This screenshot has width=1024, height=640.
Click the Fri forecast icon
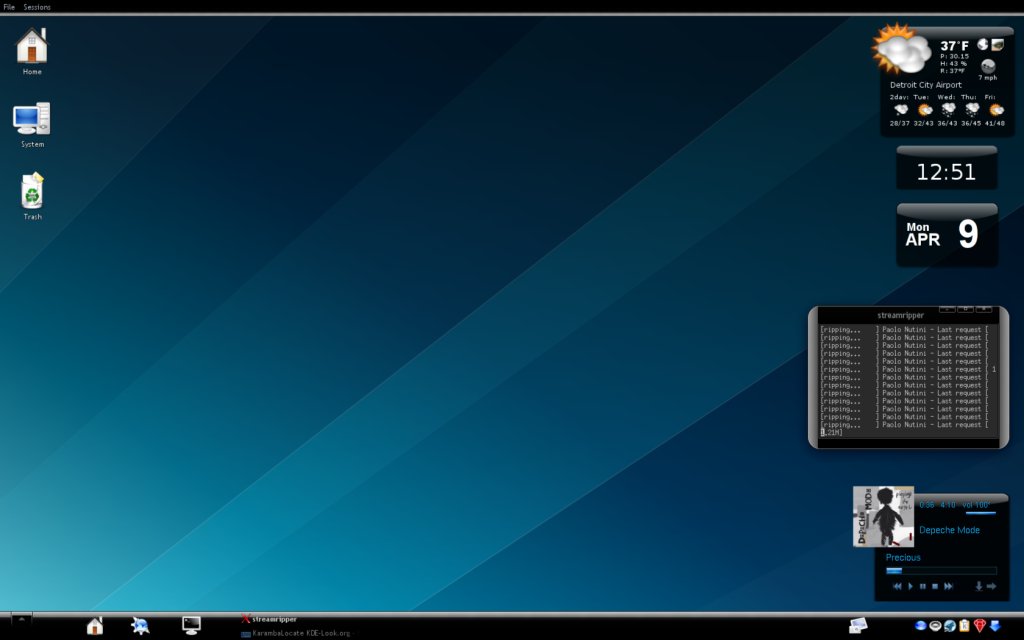coord(996,110)
